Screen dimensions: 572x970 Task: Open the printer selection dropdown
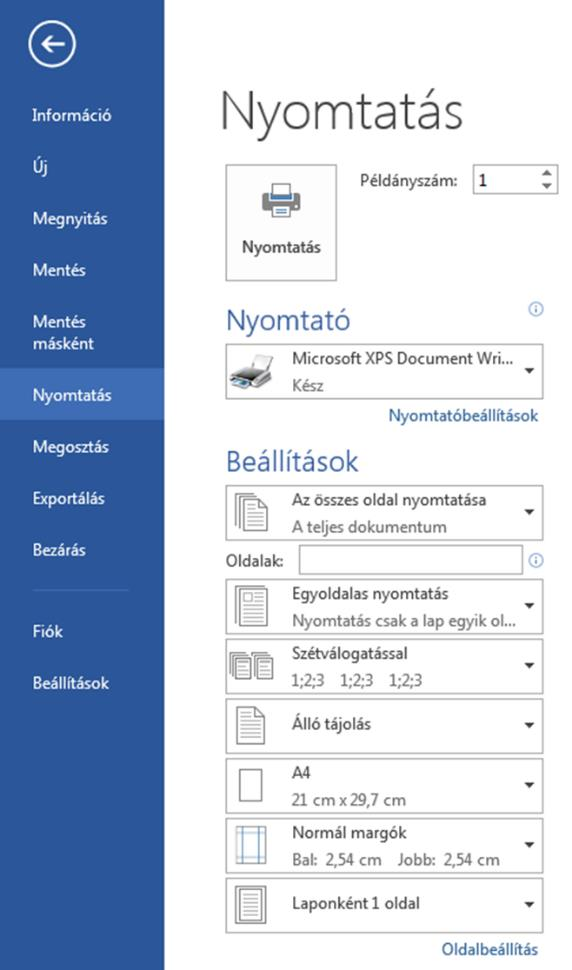click(385, 371)
